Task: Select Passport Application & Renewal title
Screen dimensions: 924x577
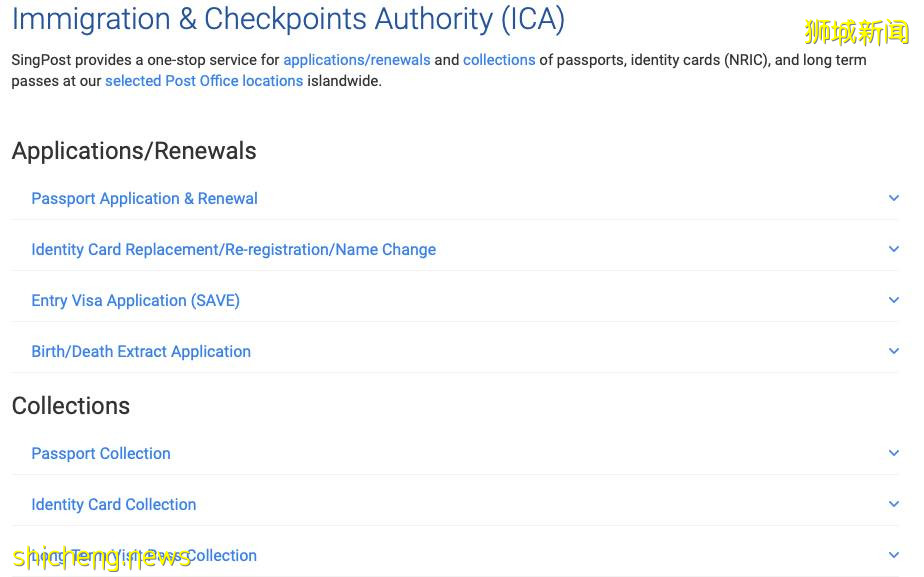Action: [x=144, y=198]
